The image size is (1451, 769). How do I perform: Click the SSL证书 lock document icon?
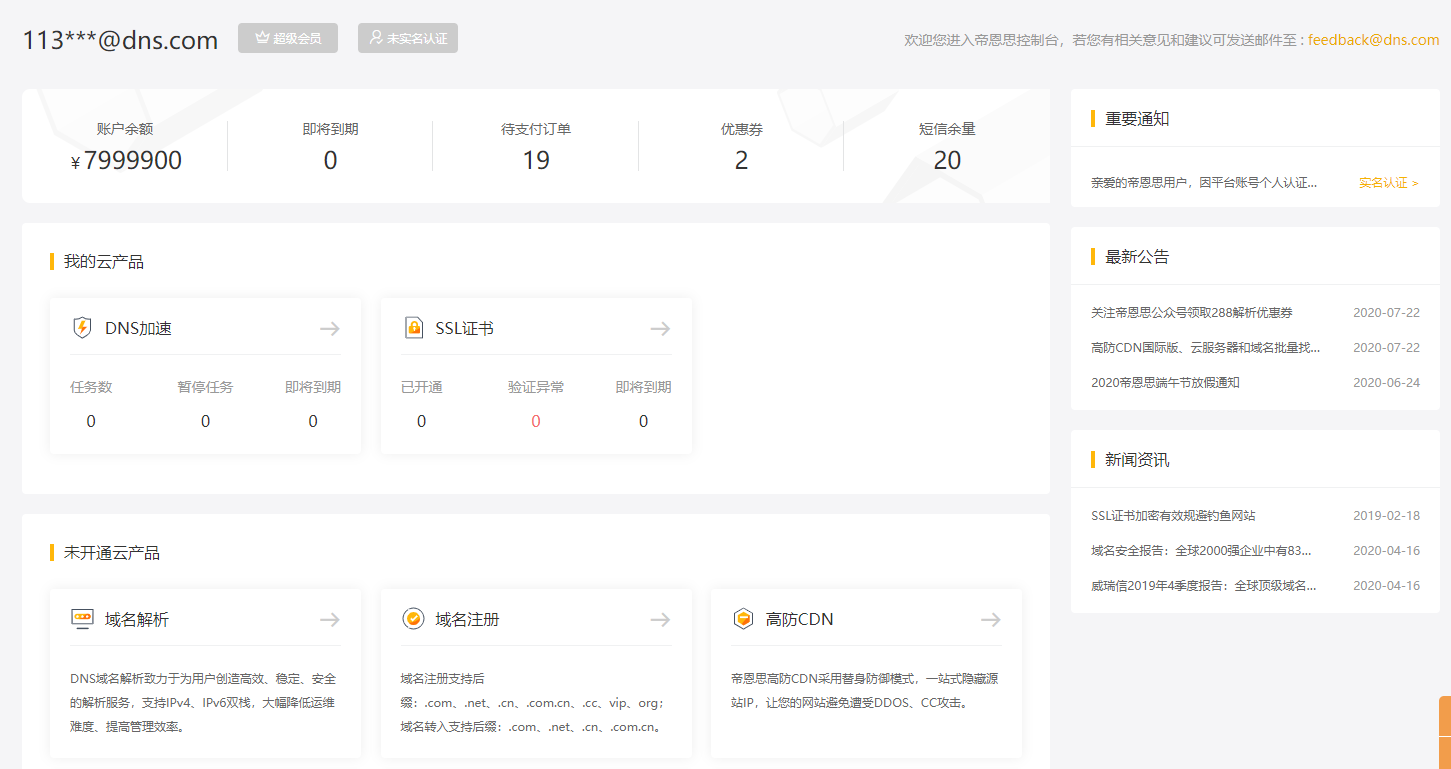pyautogui.click(x=413, y=328)
